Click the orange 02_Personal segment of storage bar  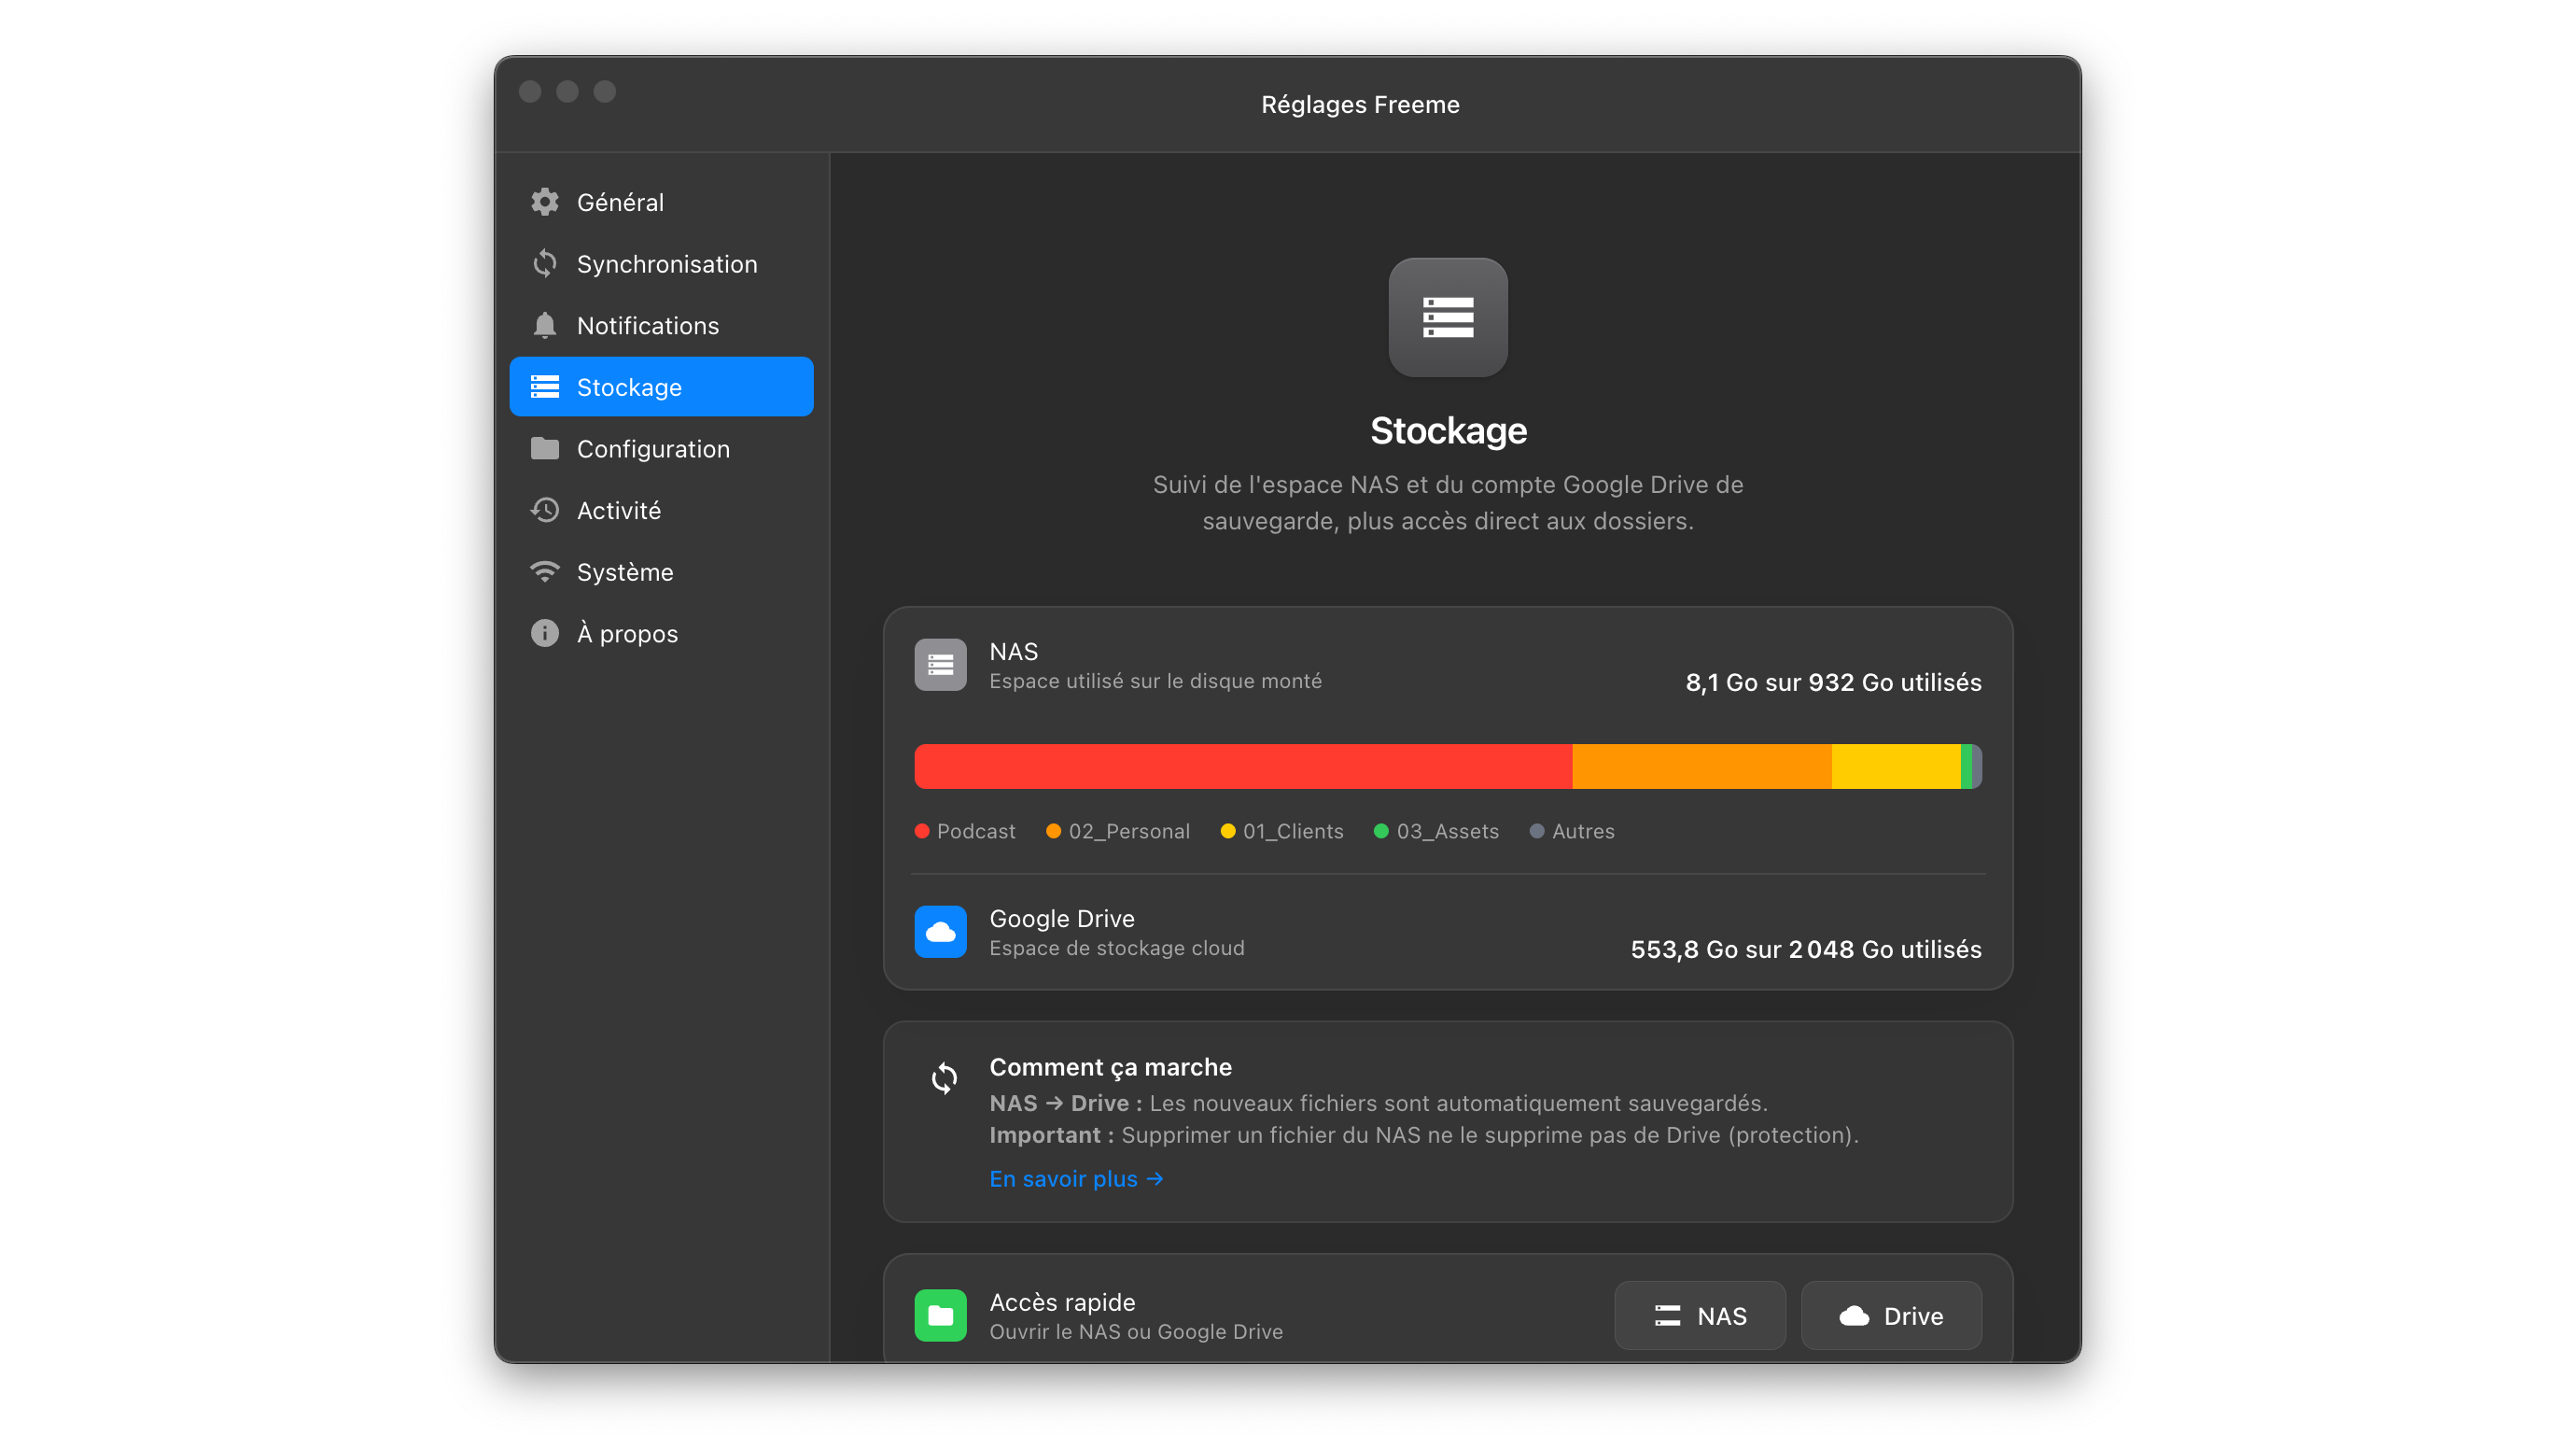[x=1702, y=766]
